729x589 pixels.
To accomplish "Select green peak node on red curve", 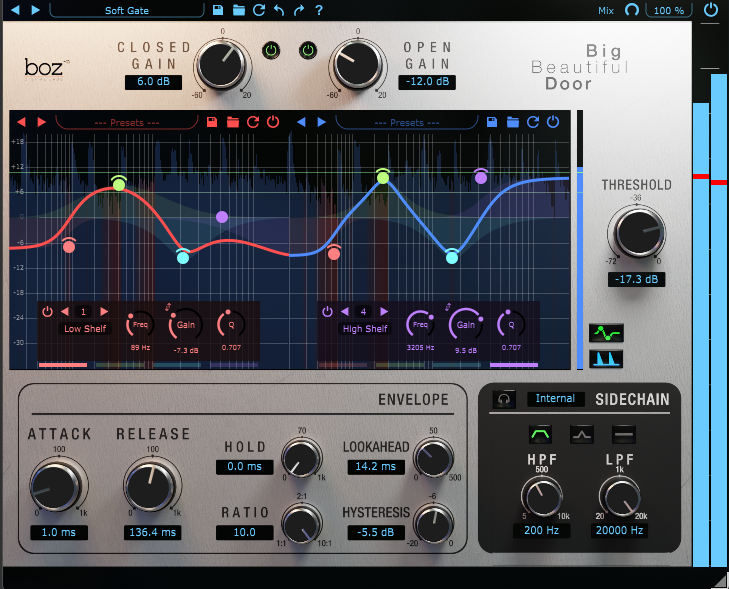I will click(x=119, y=184).
